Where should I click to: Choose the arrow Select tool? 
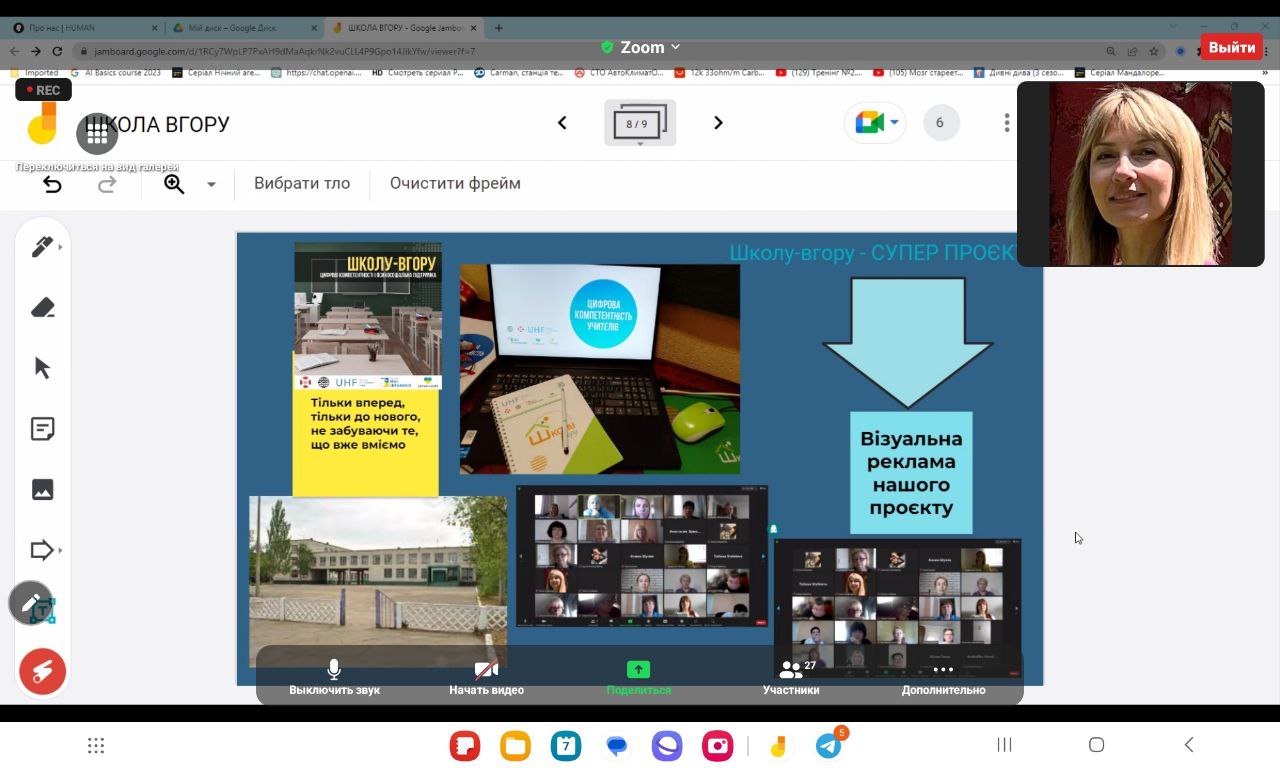point(42,368)
